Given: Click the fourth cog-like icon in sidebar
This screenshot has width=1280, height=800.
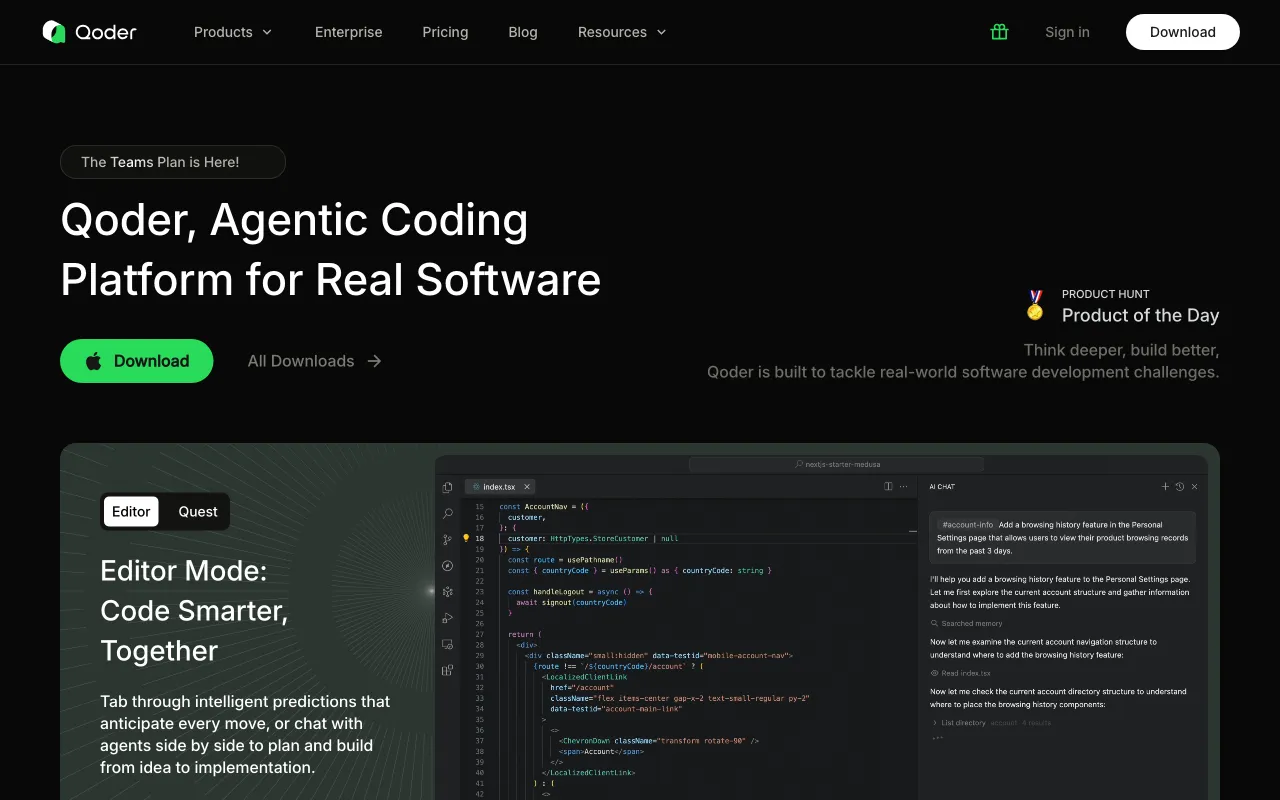Looking at the screenshot, I should (x=447, y=592).
